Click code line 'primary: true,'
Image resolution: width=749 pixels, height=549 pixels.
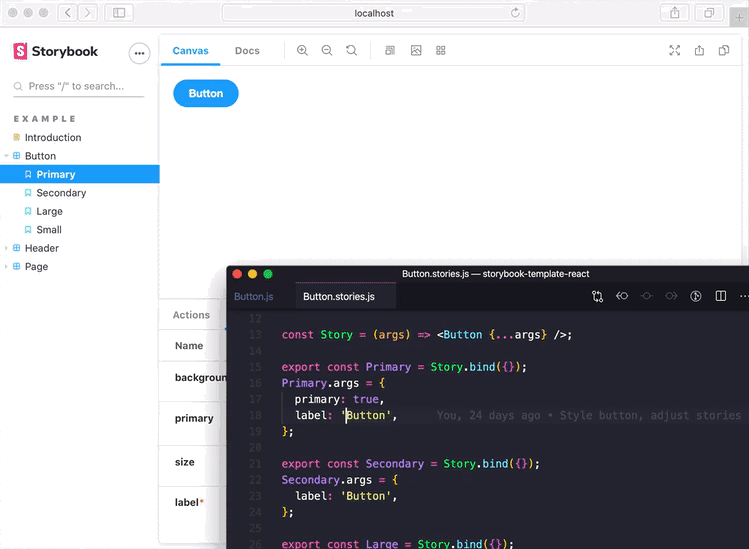(x=339, y=399)
